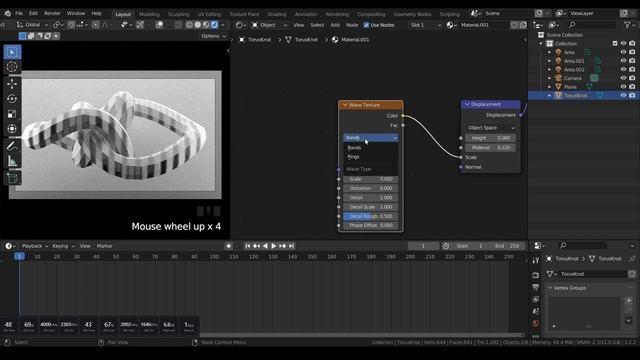Open the World properties tab
This screenshot has height=360, width=640.
(x=536, y=324)
